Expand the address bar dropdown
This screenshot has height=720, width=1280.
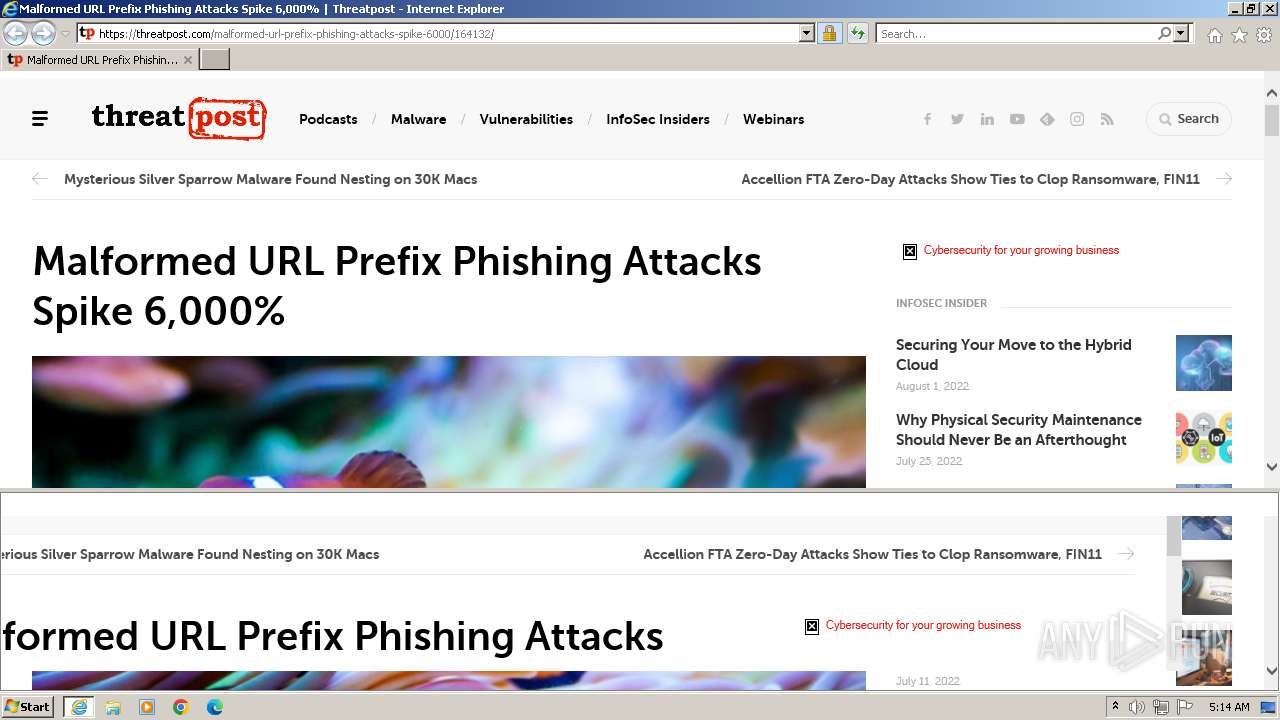pyautogui.click(x=807, y=33)
